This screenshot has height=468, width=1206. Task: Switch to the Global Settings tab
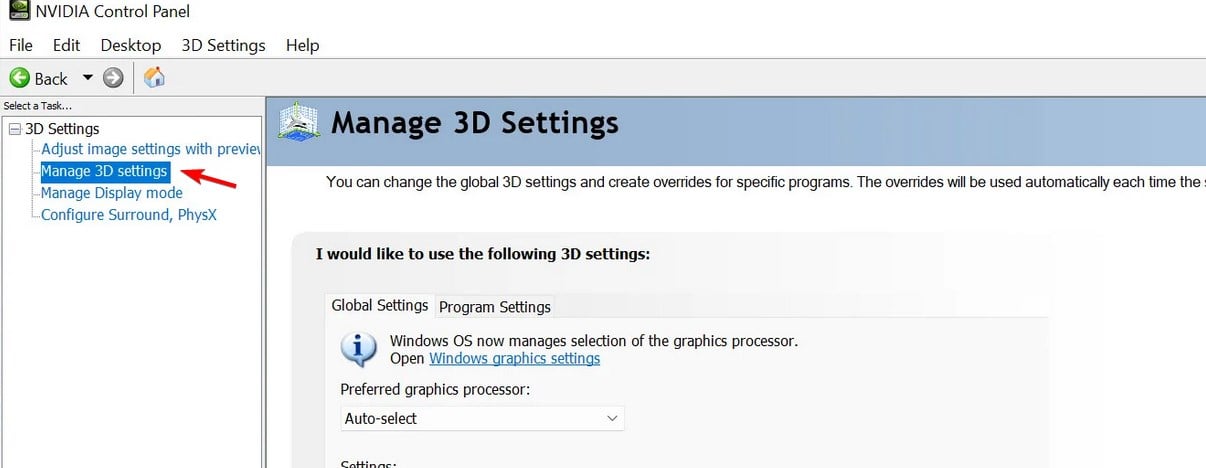coord(380,306)
